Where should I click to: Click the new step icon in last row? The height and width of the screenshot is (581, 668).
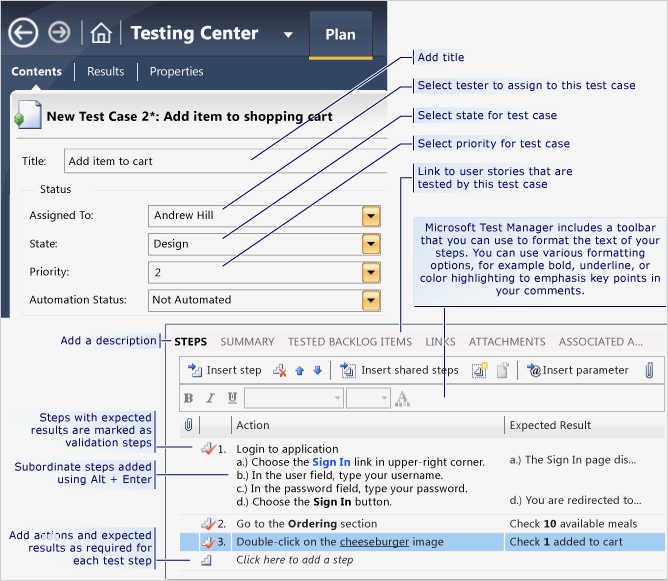pyautogui.click(x=207, y=560)
